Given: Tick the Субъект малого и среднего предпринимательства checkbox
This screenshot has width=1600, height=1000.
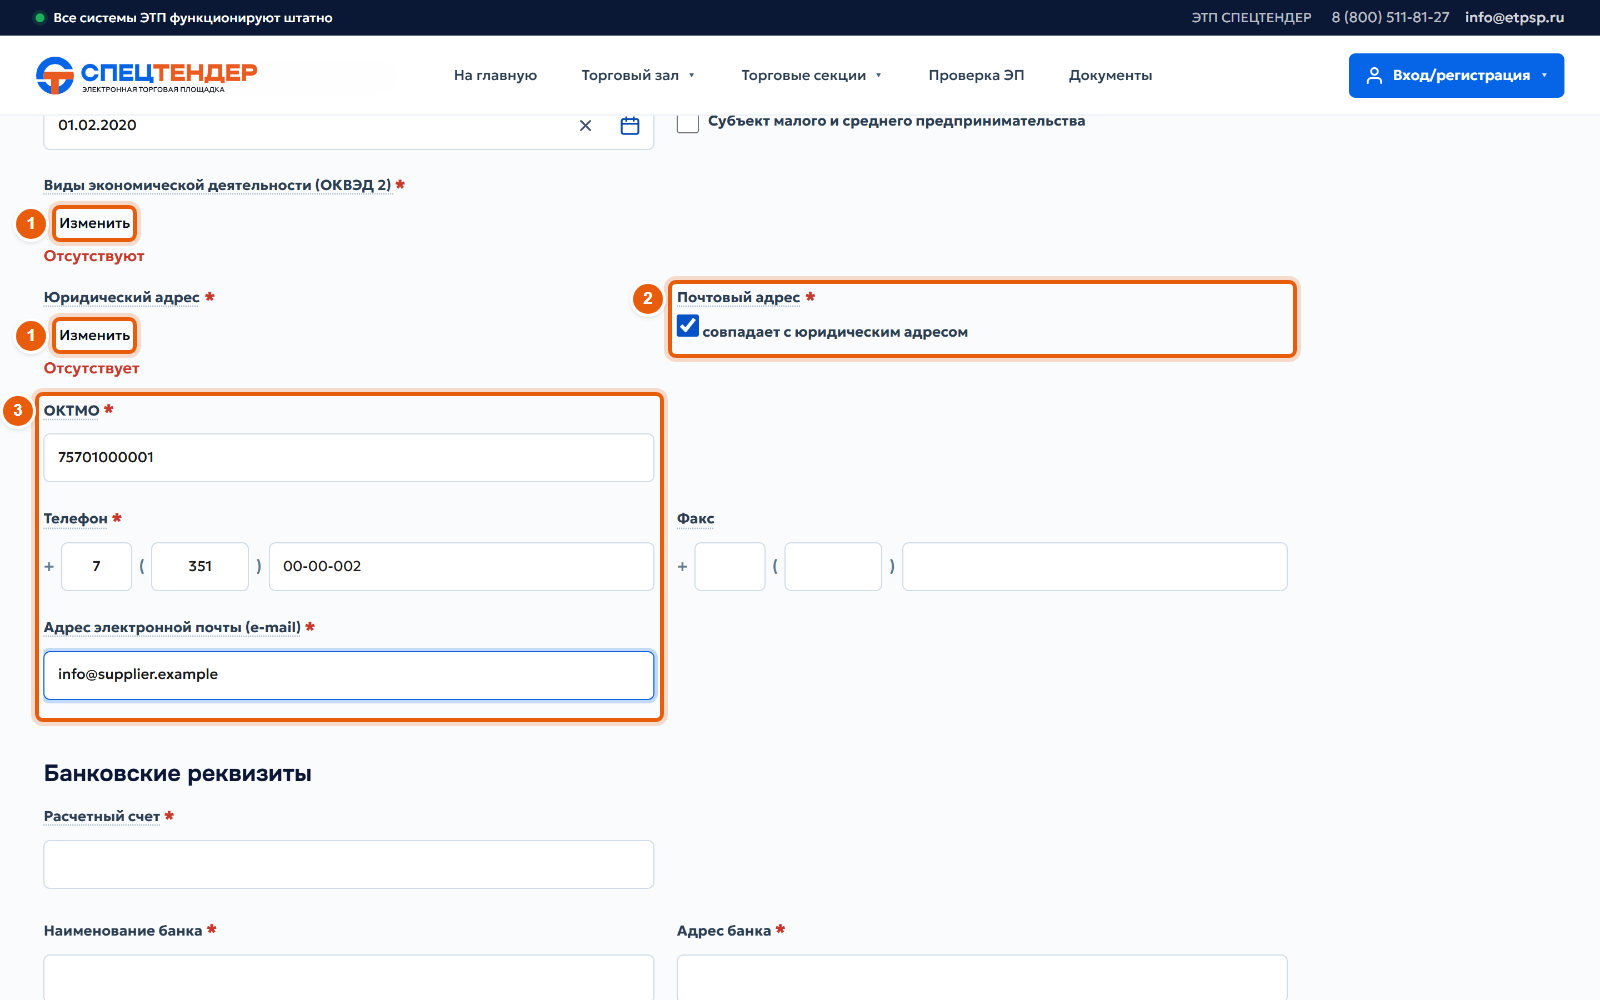Looking at the screenshot, I should [x=688, y=121].
